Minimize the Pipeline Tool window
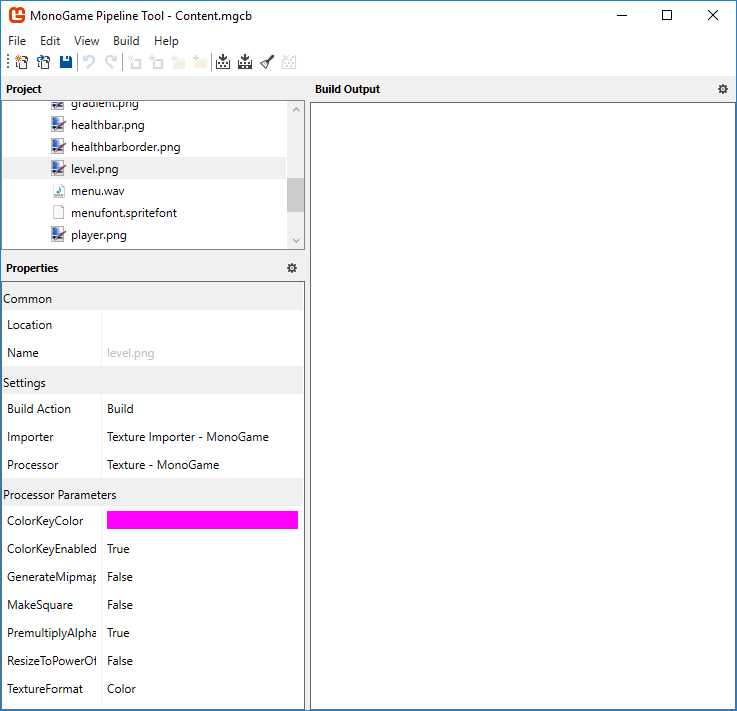 [x=622, y=15]
